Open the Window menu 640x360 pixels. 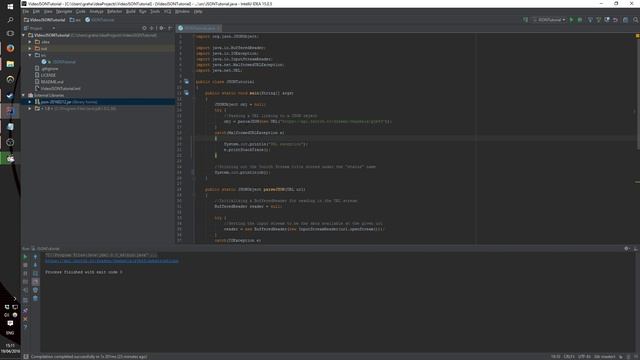point(182,11)
